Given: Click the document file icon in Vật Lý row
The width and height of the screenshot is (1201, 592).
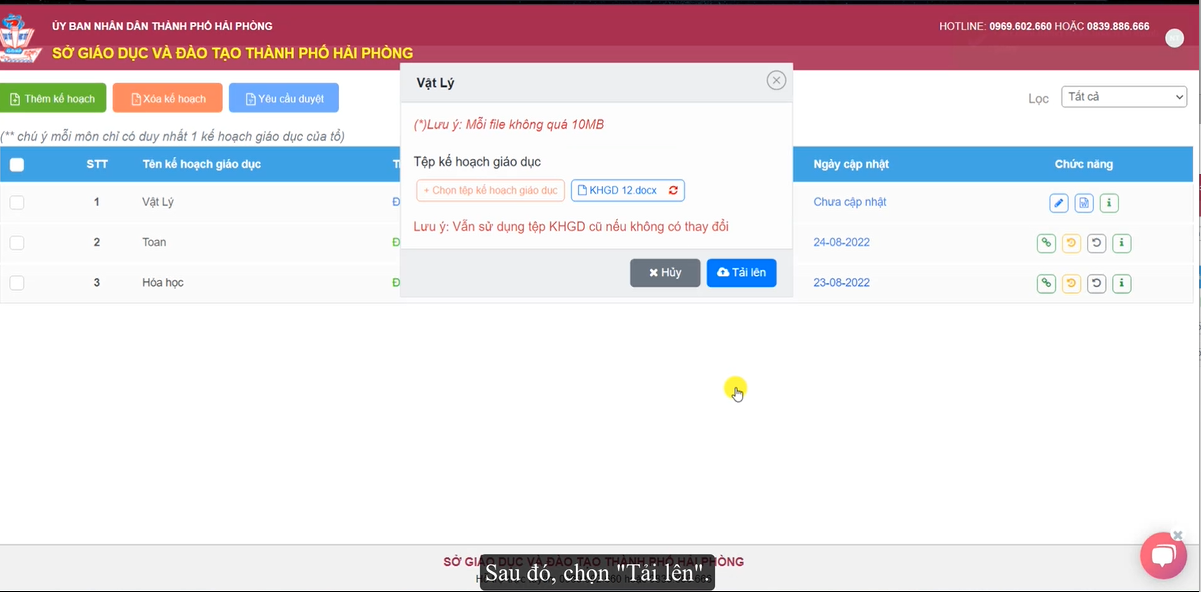Looking at the screenshot, I should click(x=1084, y=203).
